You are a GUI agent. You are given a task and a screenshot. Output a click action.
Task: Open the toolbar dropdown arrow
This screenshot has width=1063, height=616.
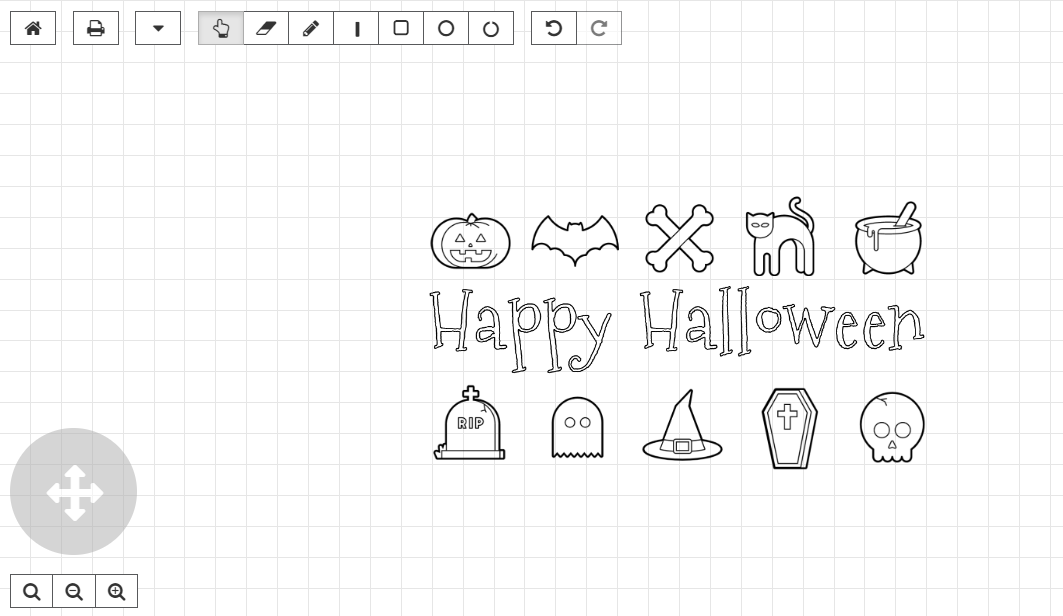[157, 28]
